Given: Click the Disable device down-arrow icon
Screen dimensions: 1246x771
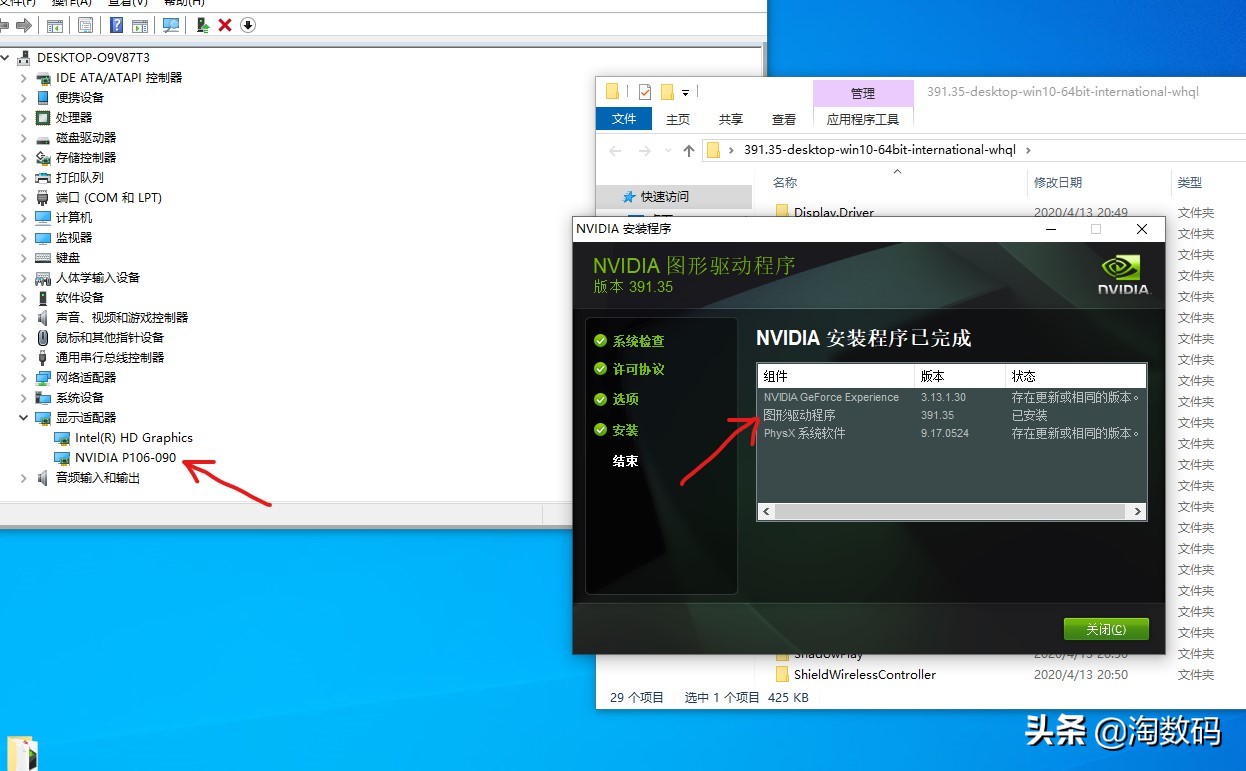Looking at the screenshot, I should (x=248, y=25).
